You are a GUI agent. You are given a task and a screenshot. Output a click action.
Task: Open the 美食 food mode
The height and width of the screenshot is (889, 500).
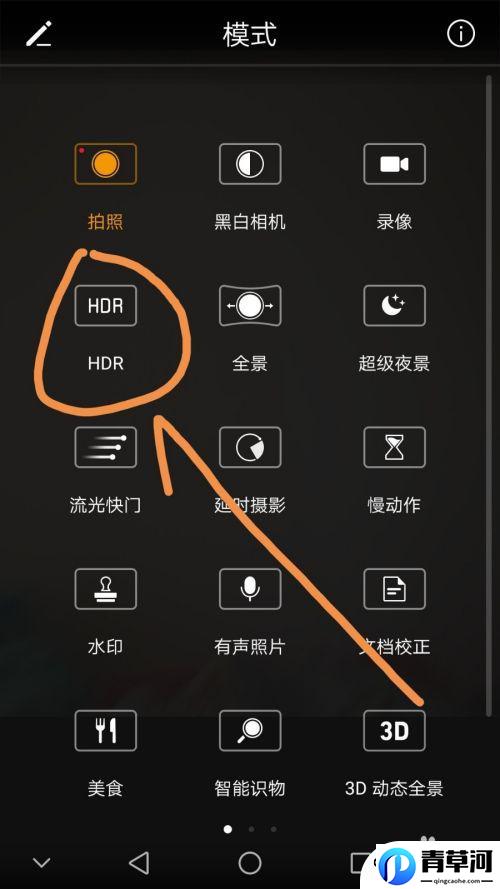click(105, 731)
